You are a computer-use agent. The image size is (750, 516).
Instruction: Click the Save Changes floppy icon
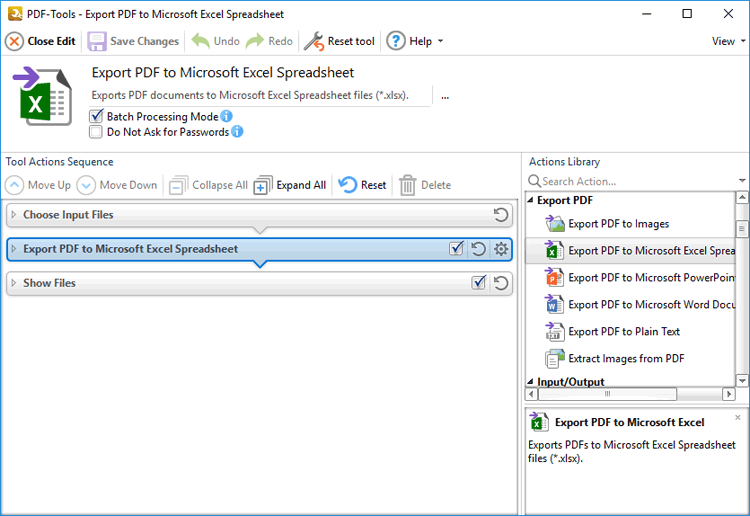pyautogui.click(x=97, y=42)
